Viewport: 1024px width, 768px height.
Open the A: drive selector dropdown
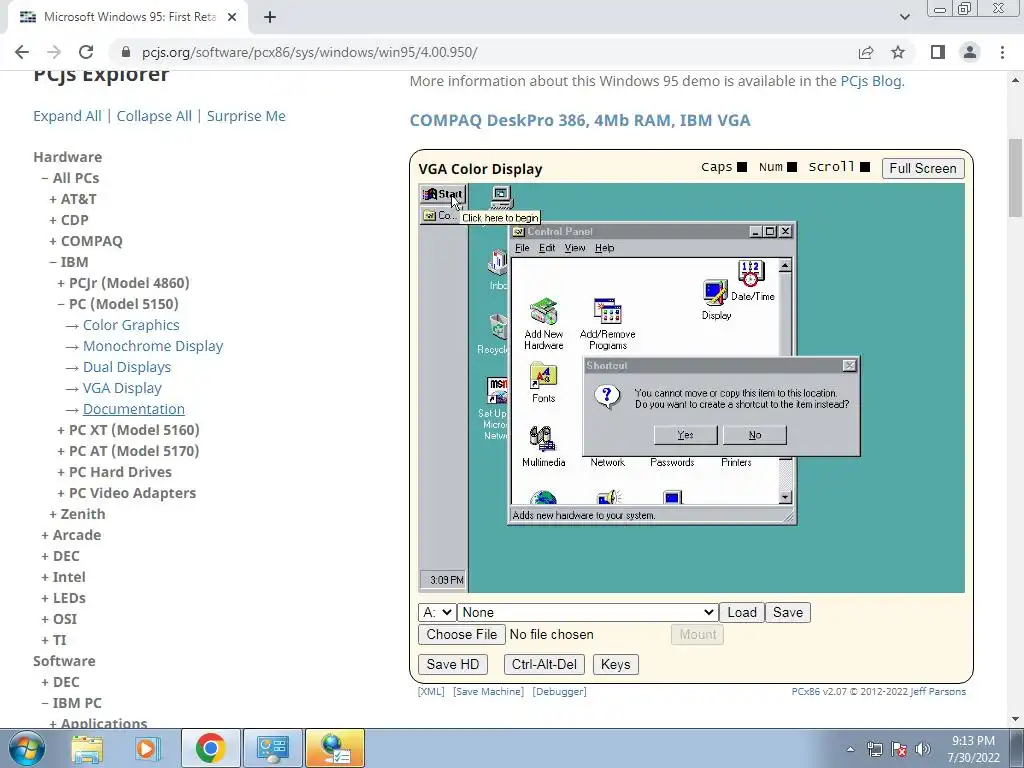click(x=437, y=613)
